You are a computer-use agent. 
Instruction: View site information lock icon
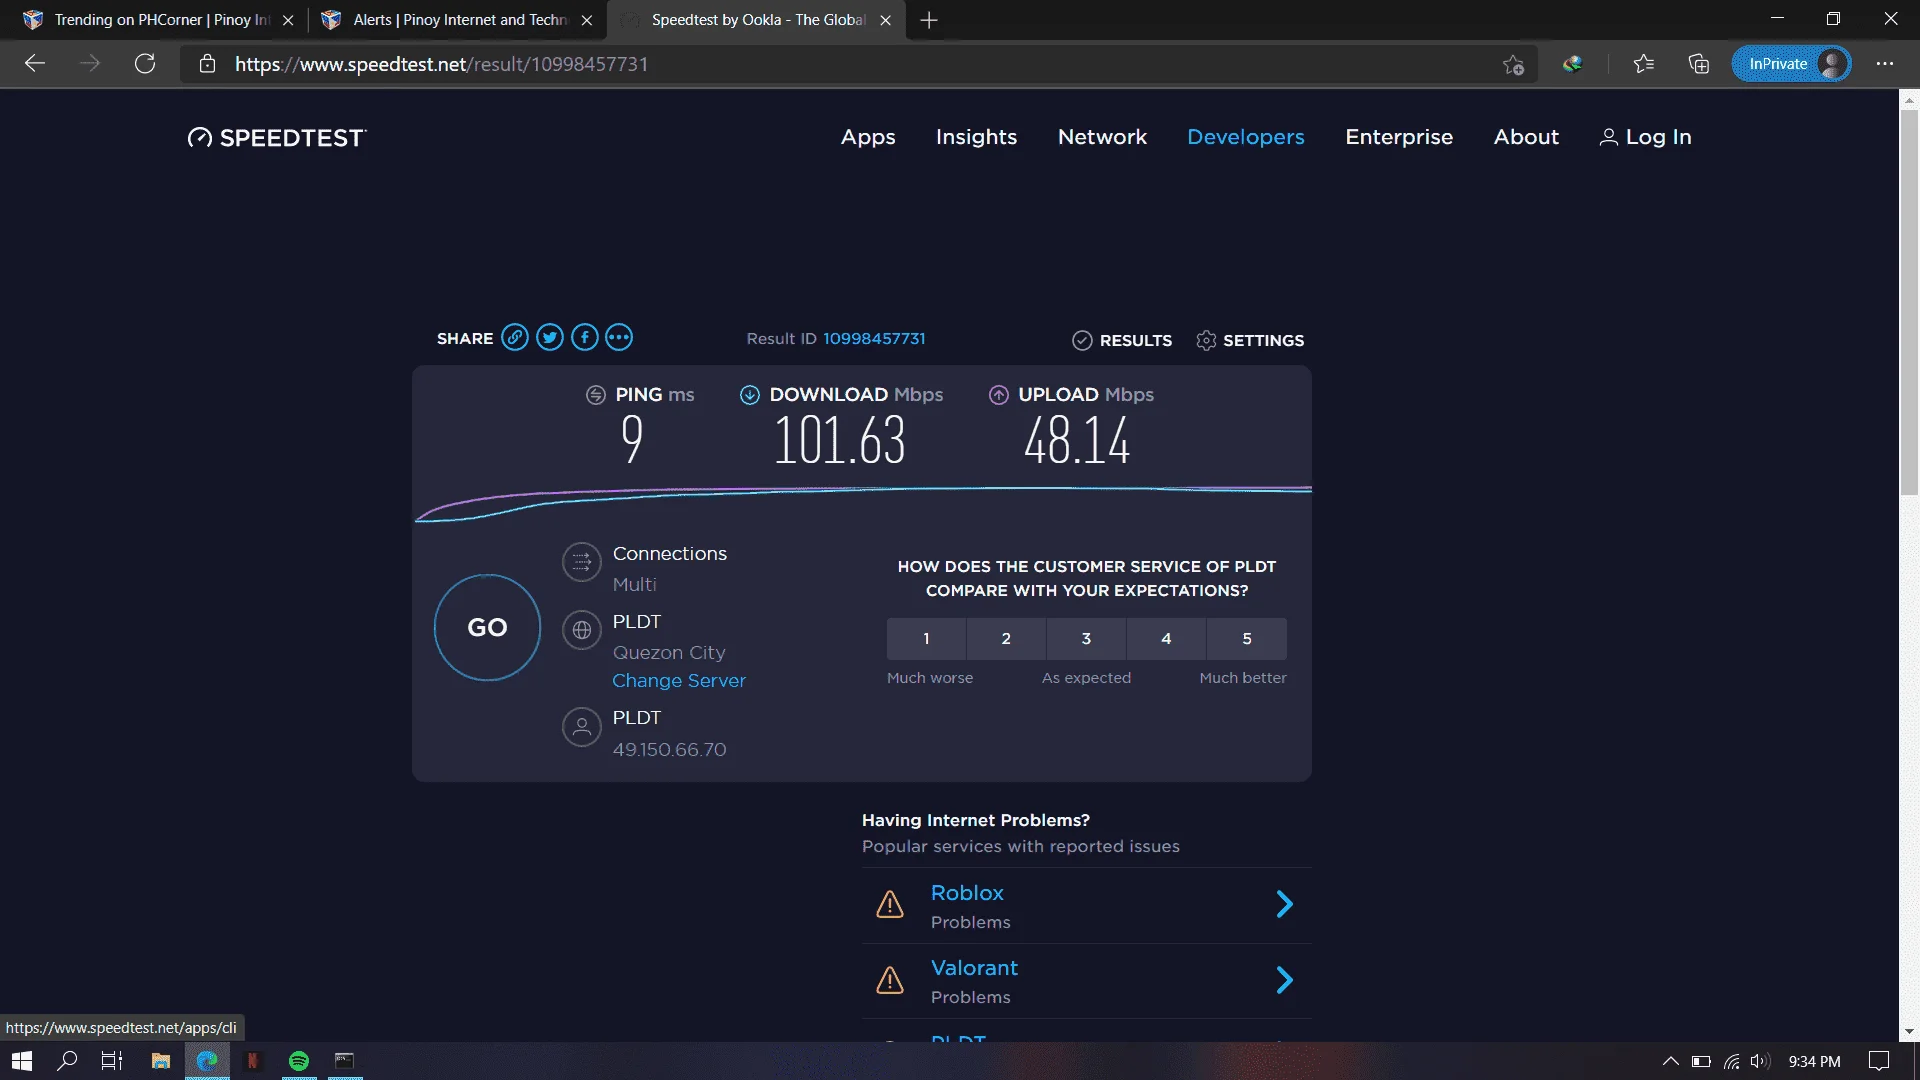207,64
